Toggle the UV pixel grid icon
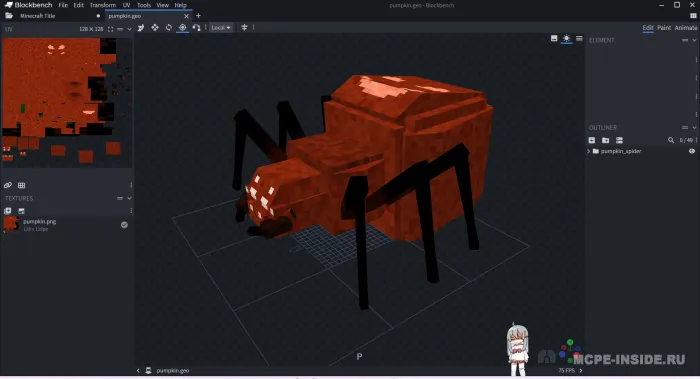 (21, 185)
